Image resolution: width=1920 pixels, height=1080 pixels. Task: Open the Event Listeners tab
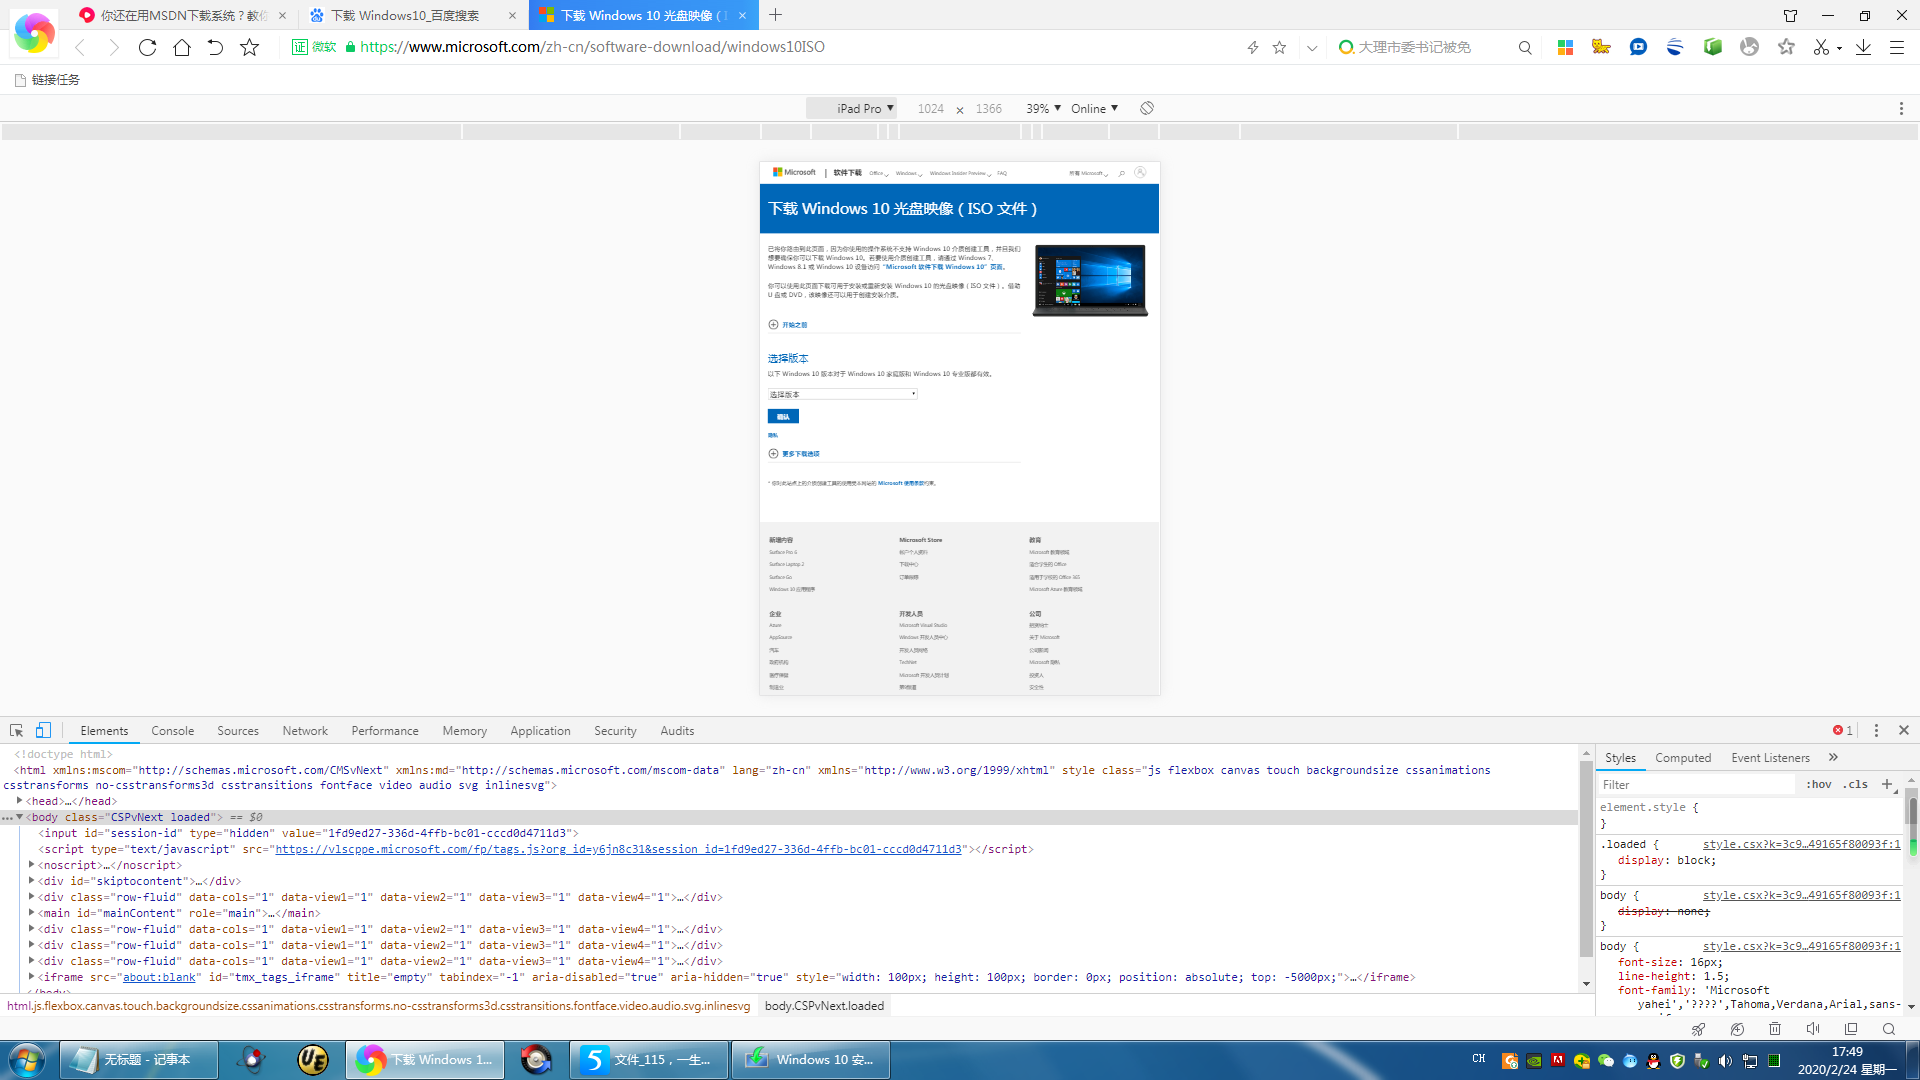(x=1770, y=758)
